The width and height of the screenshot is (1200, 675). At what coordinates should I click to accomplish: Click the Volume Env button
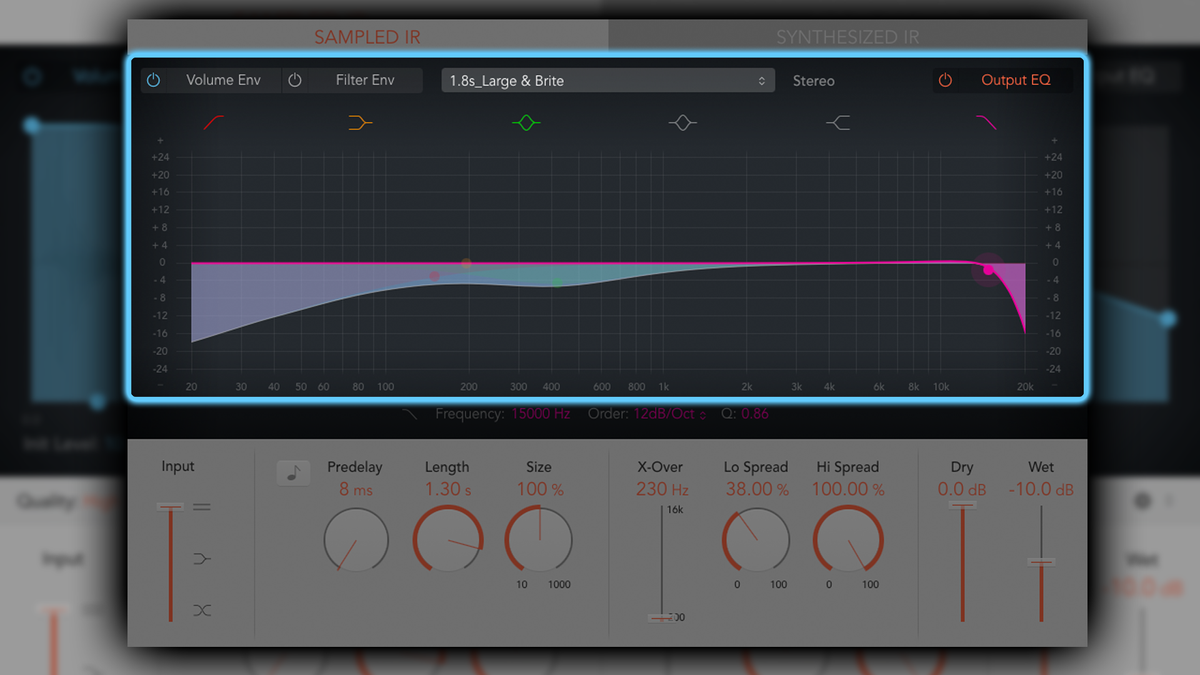[223, 80]
